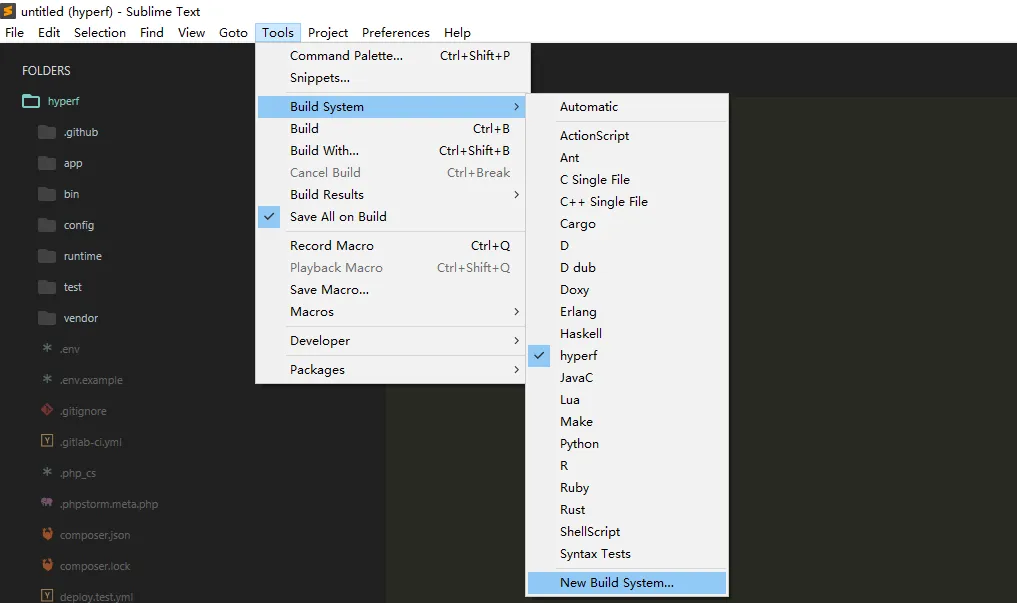The height and width of the screenshot is (603, 1017).
Task: Expand the Build System submenu arrow
Action: tap(516, 106)
